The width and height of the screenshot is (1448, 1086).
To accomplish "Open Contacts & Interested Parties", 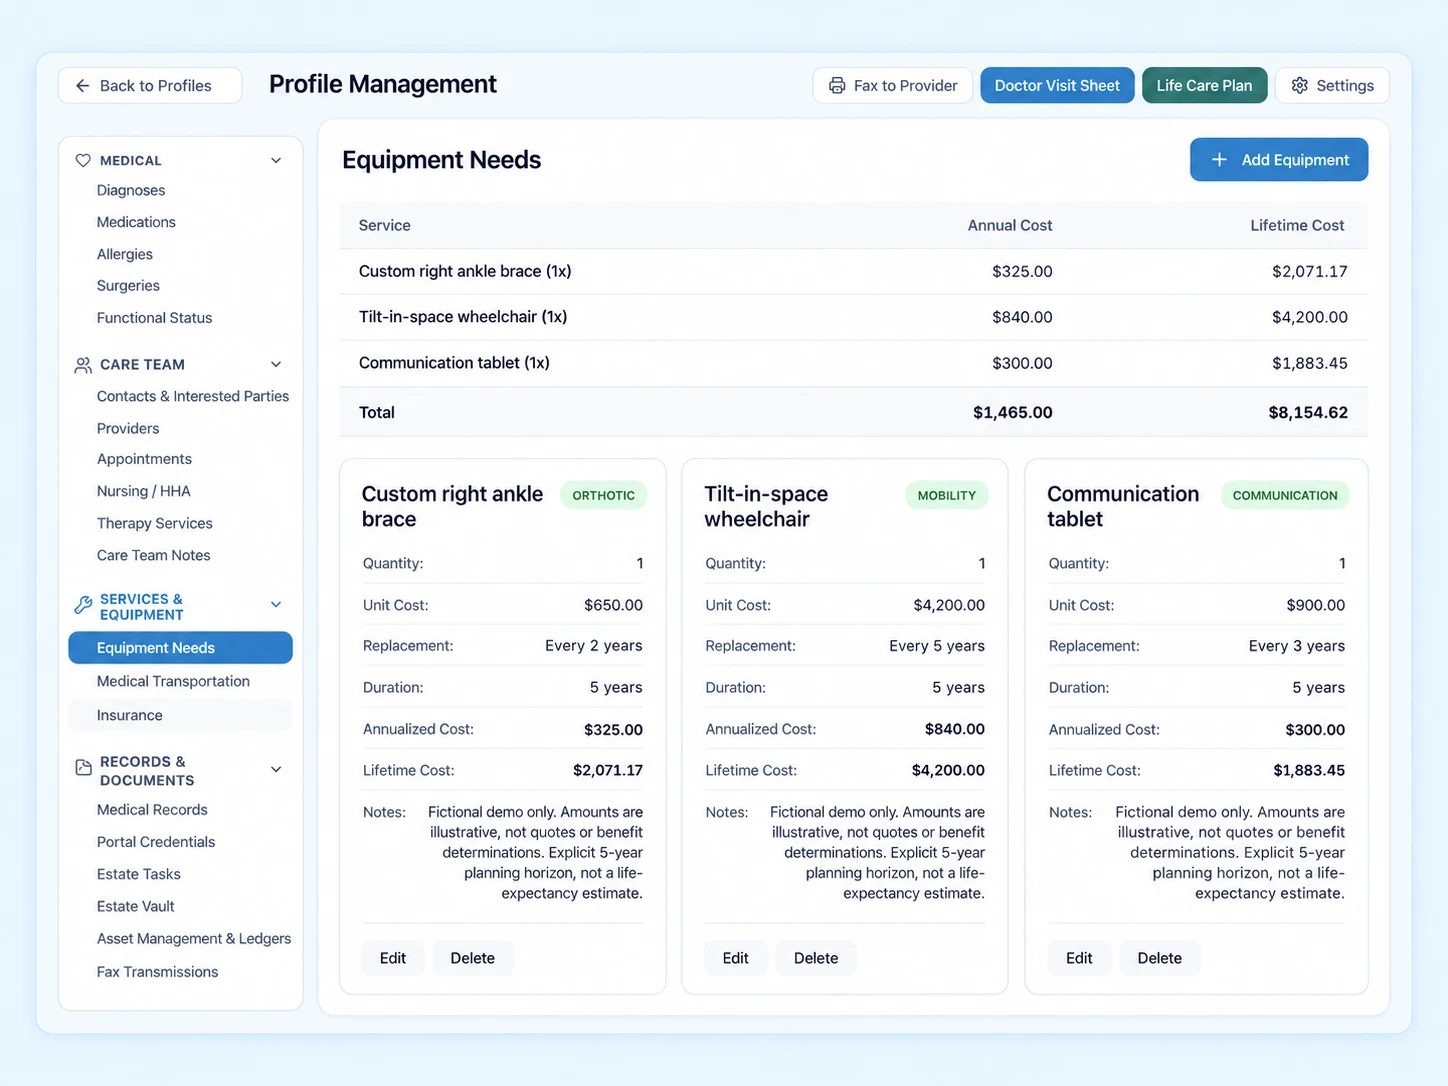I will [x=193, y=396].
